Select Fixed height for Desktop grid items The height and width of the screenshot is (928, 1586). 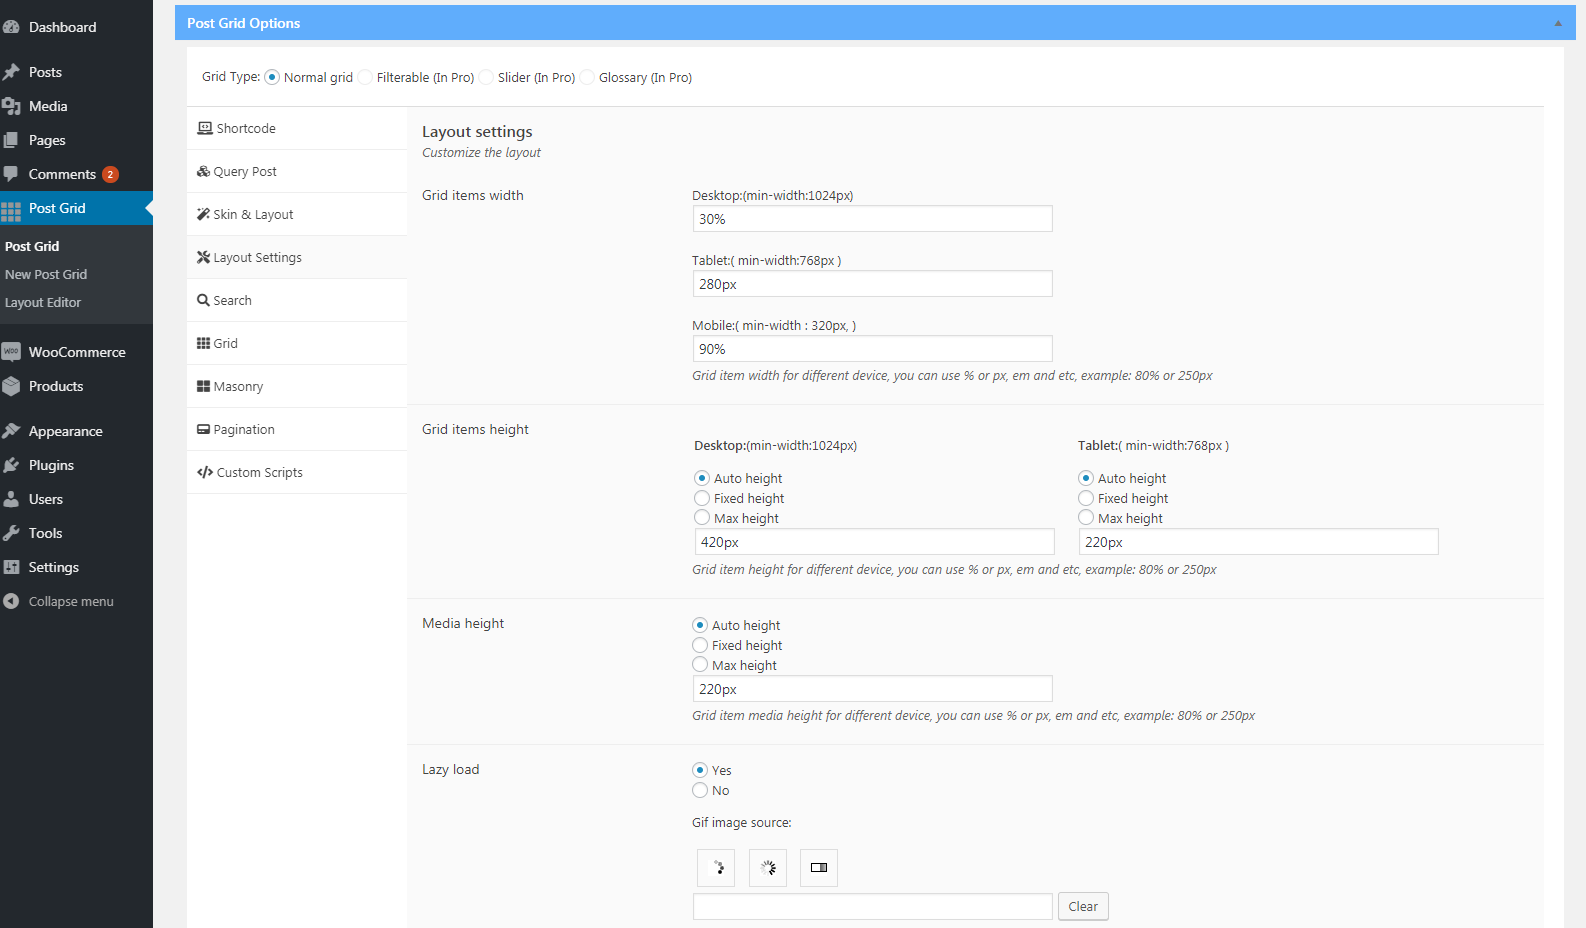point(702,498)
